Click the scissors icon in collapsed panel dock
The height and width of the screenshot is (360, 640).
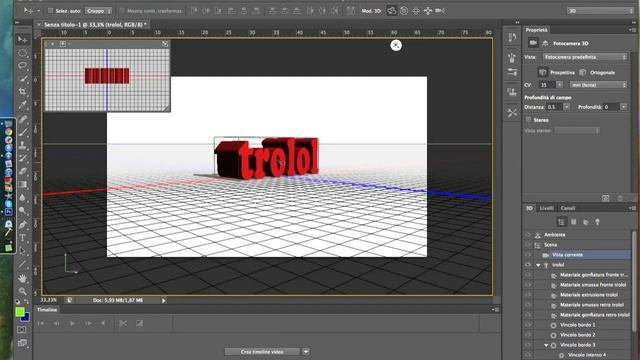point(512,113)
